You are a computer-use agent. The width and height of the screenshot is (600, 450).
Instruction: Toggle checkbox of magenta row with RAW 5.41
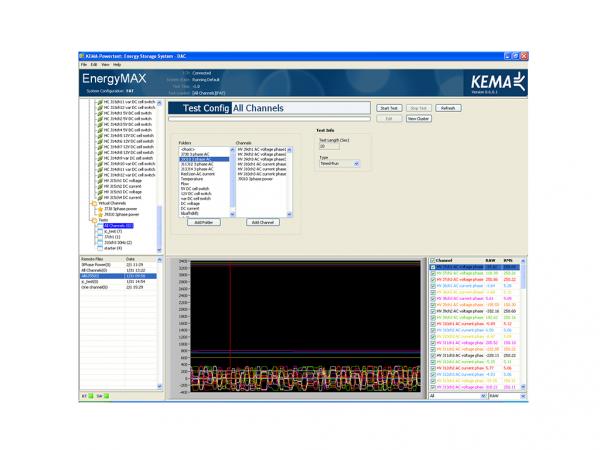click(433, 298)
